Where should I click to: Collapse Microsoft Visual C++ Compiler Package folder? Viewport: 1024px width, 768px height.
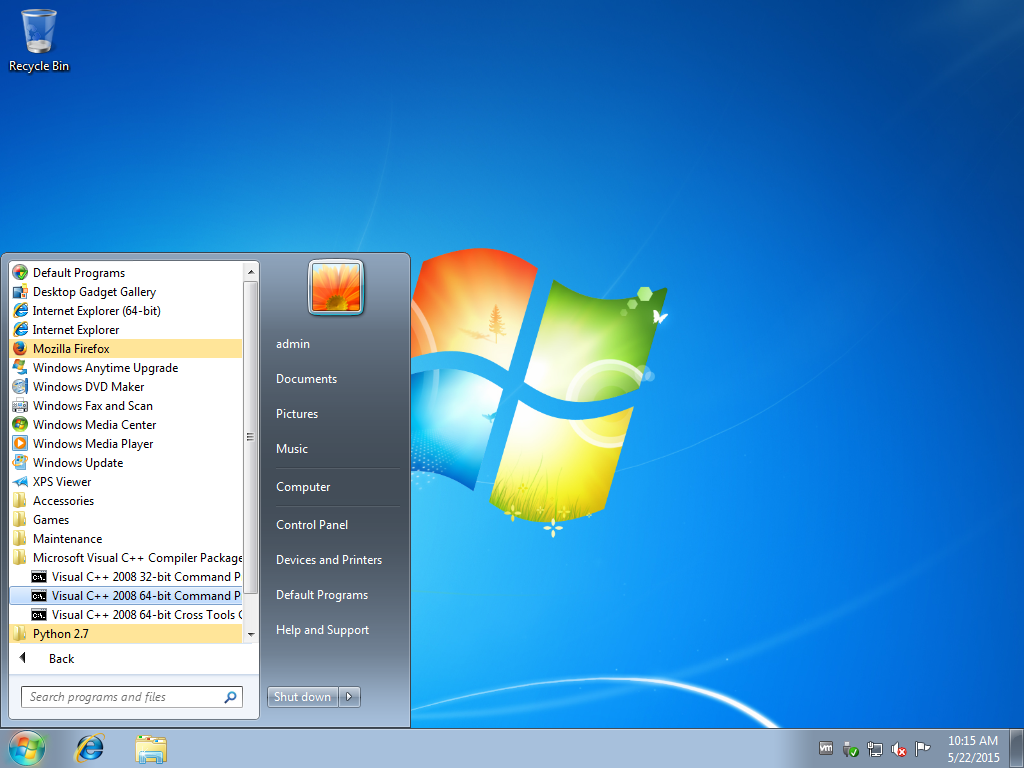coord(126,557)
